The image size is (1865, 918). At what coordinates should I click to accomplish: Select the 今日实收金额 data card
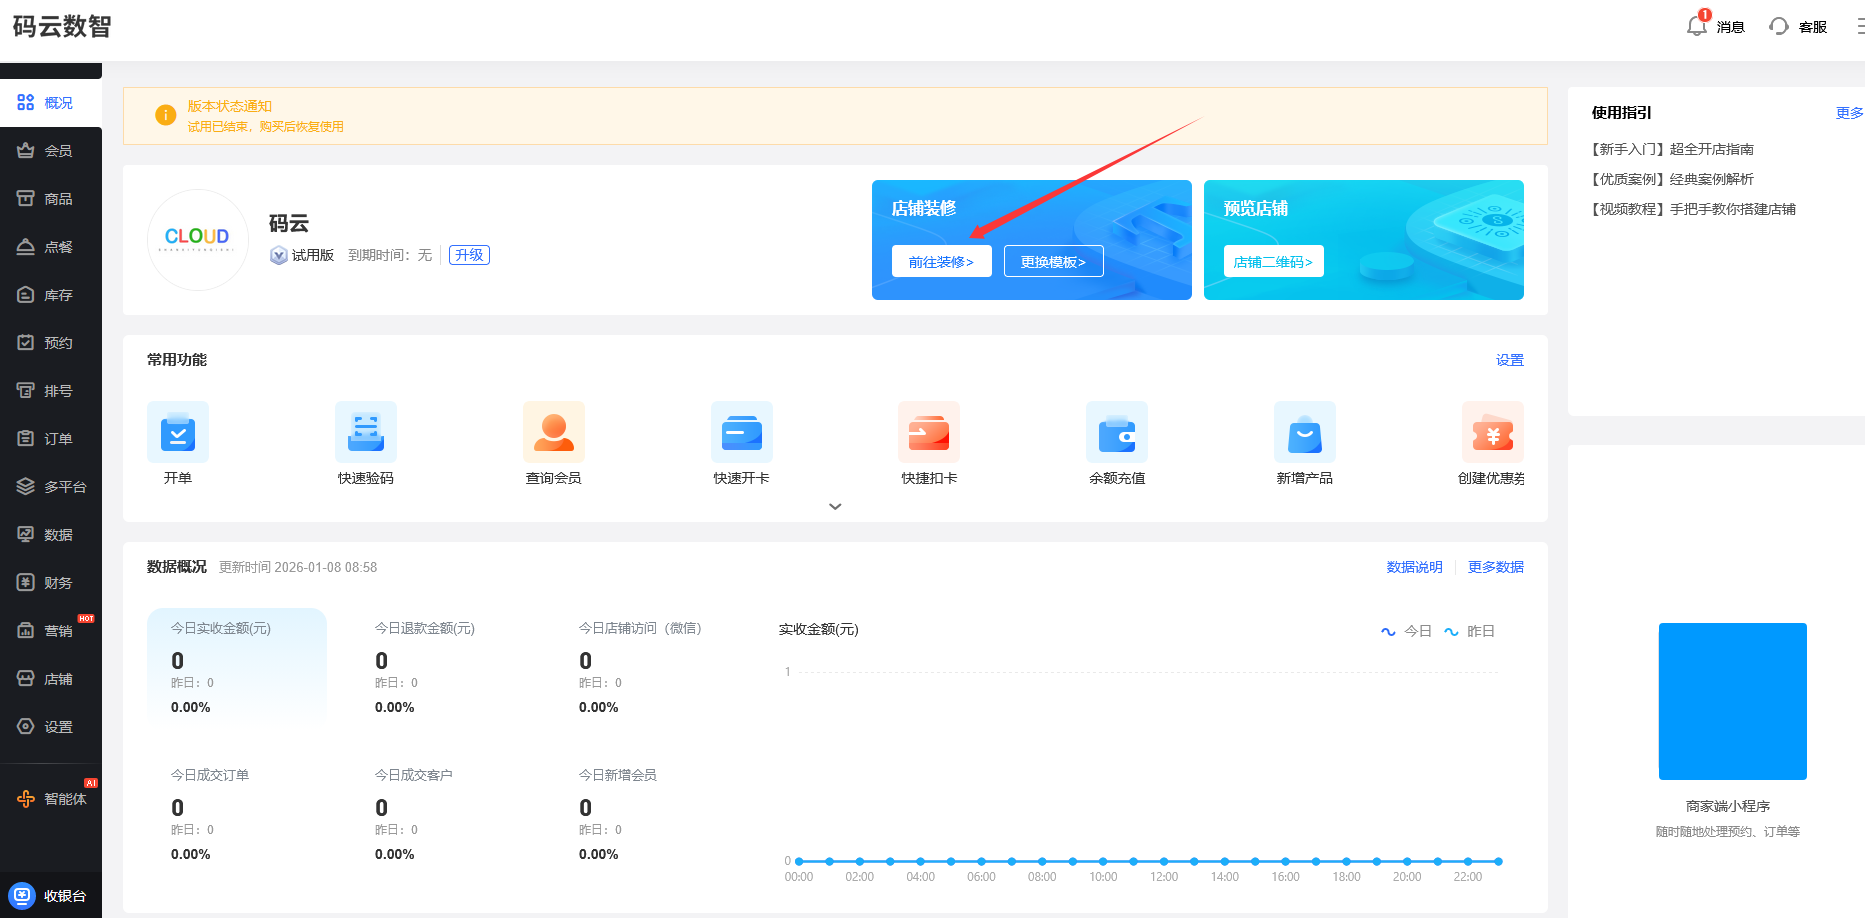pos(237,665)
